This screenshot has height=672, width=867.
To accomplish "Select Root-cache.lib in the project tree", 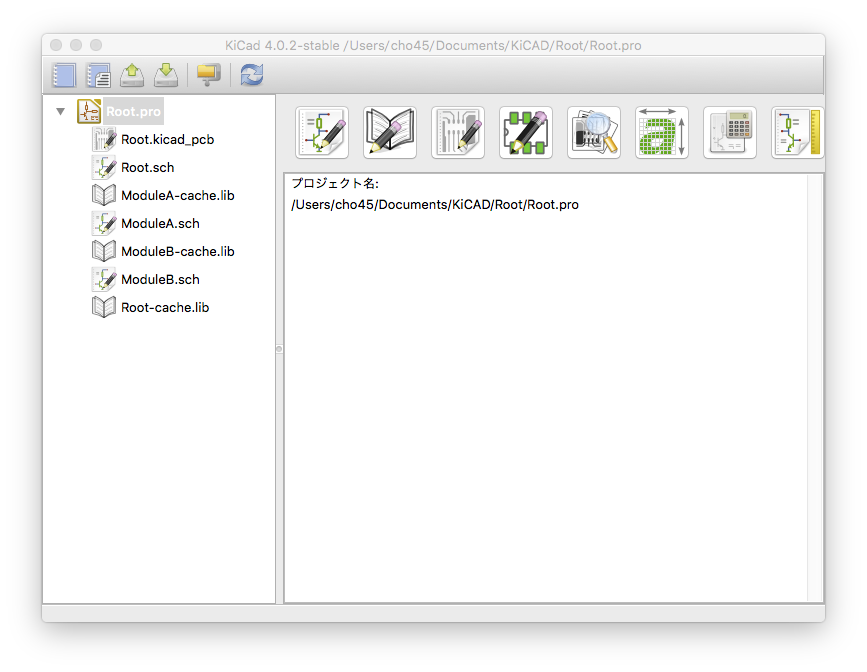I will [x=164, y=308].
